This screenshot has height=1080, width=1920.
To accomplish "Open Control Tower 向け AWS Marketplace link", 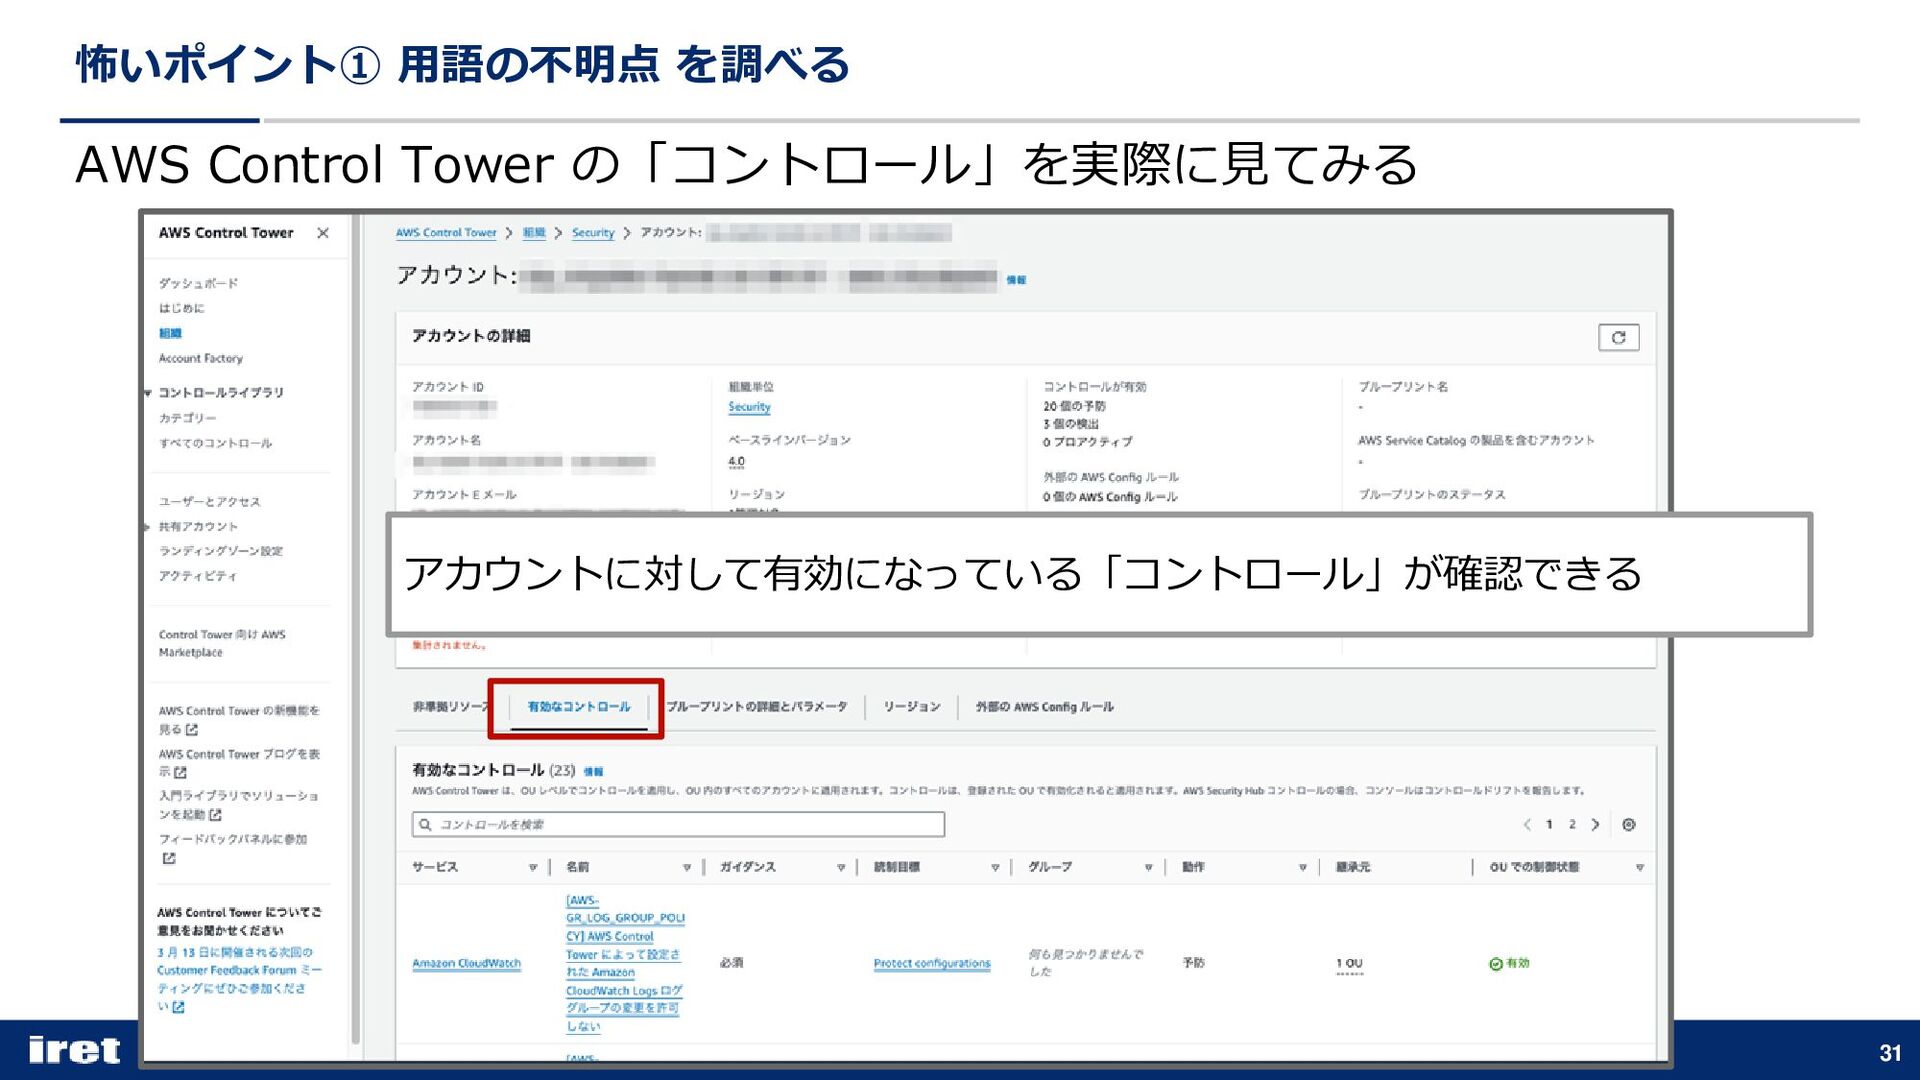I will (222, 644).
